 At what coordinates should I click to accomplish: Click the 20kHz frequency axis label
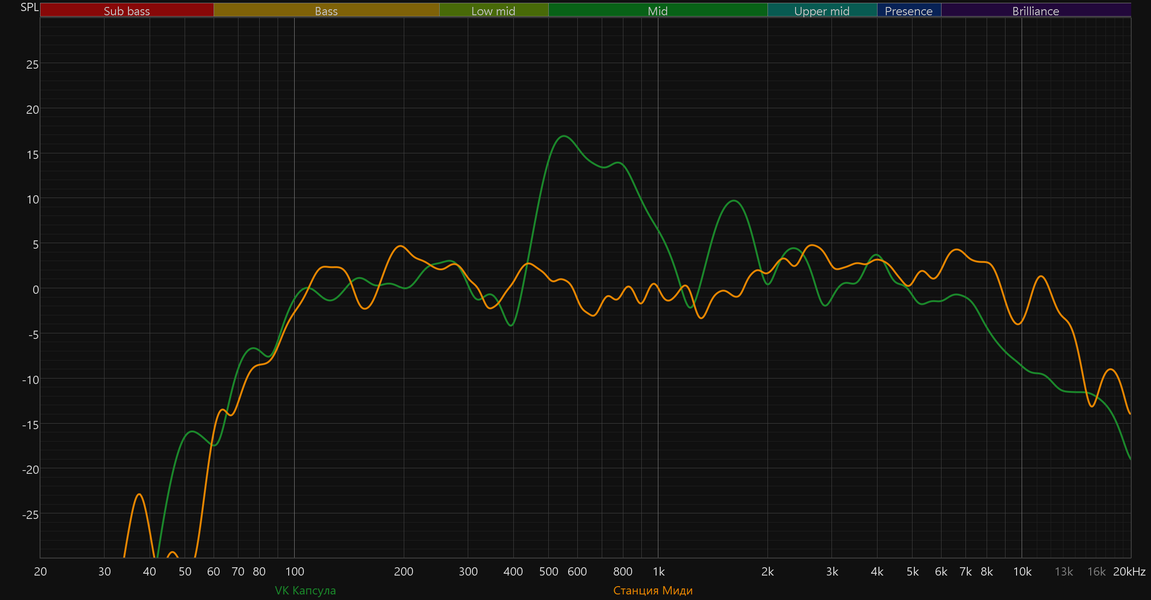point(1129,571)
